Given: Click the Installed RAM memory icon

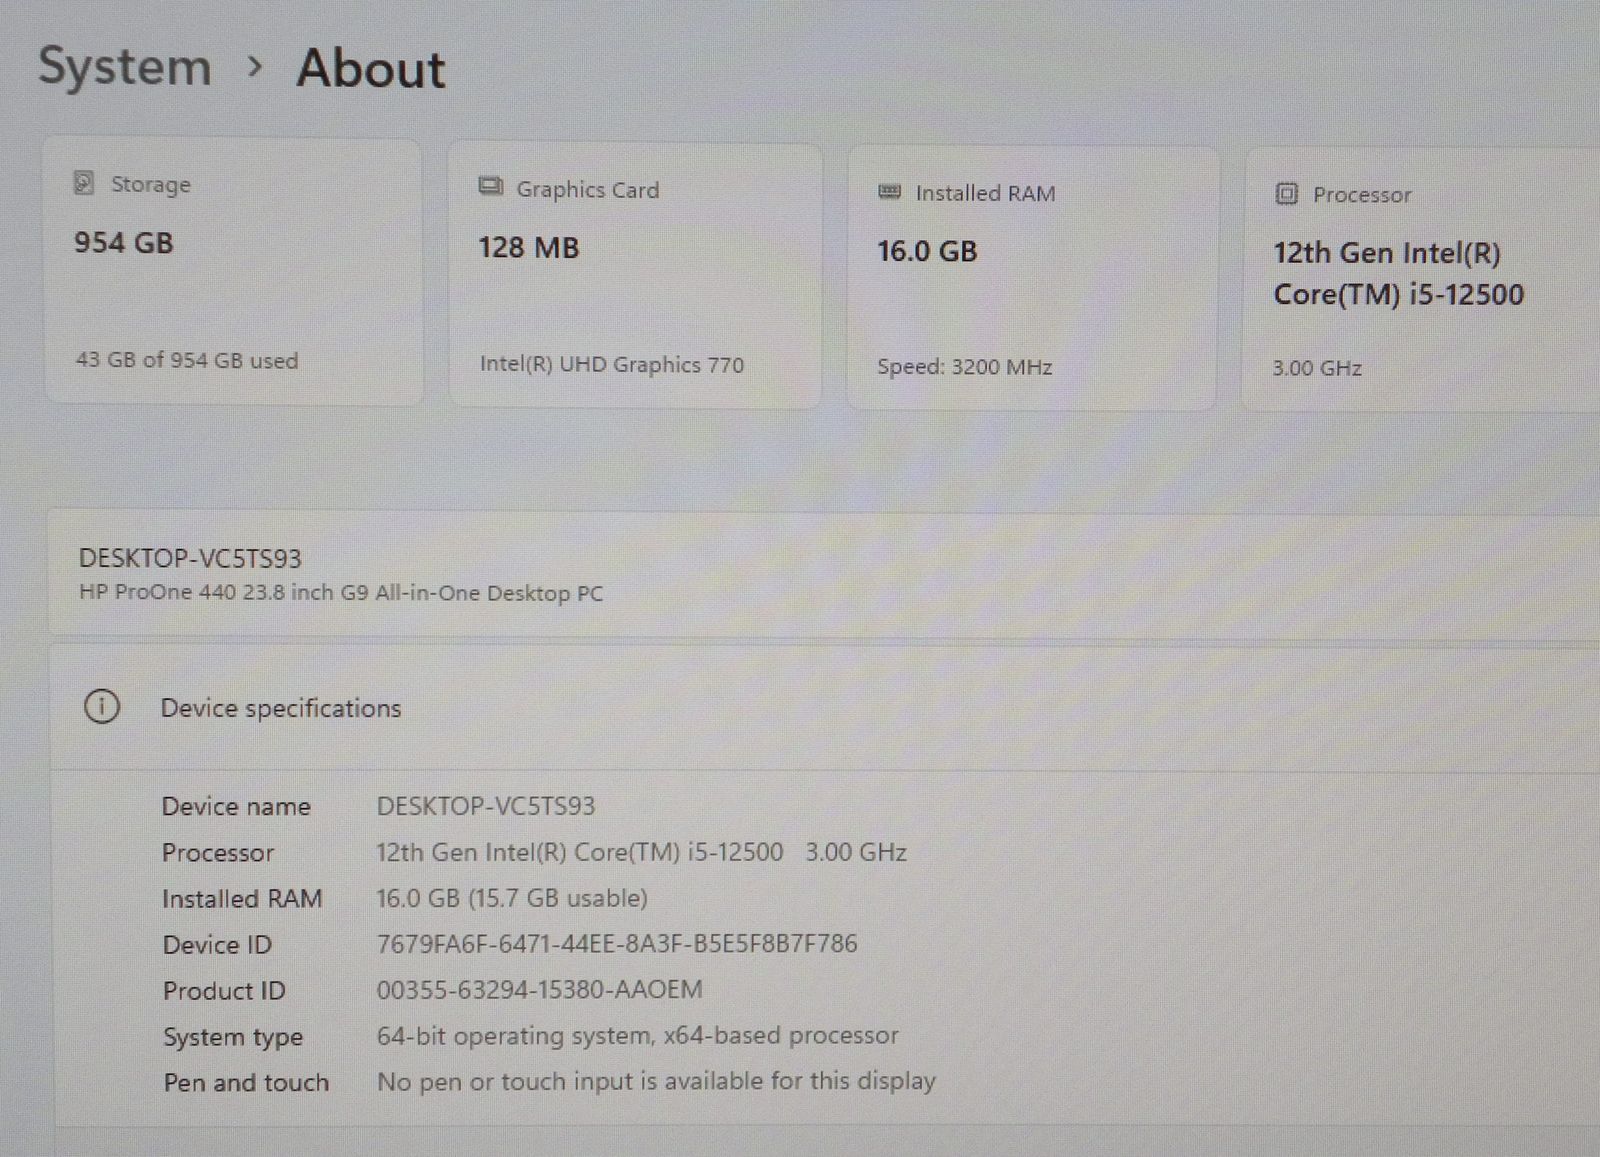Looking at the screenshot, I should pyautogui.click(x=889, y=192).
